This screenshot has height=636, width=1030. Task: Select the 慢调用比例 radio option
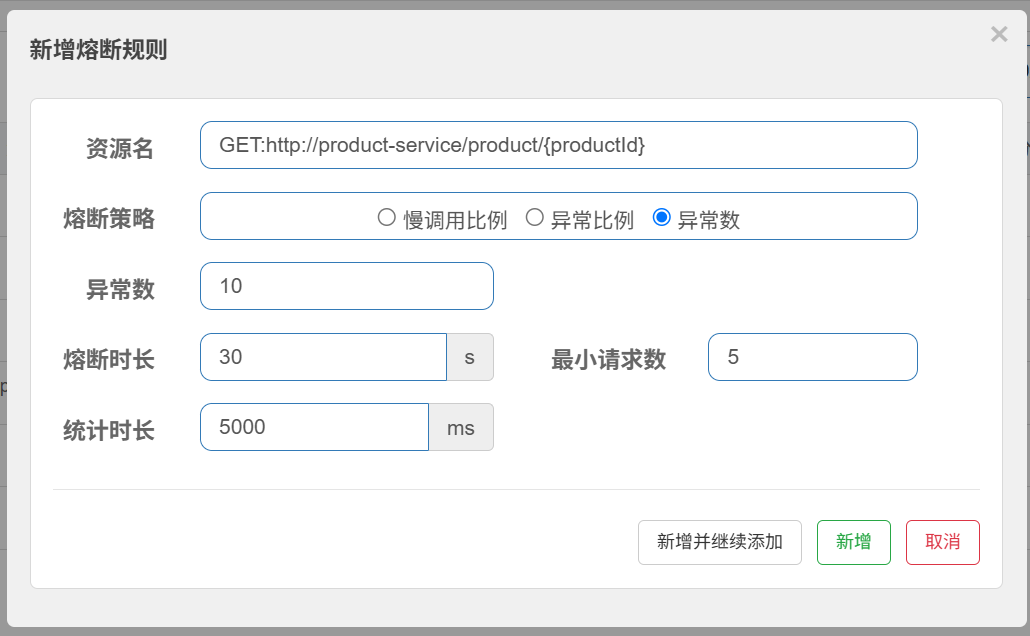tap(387, 218)
